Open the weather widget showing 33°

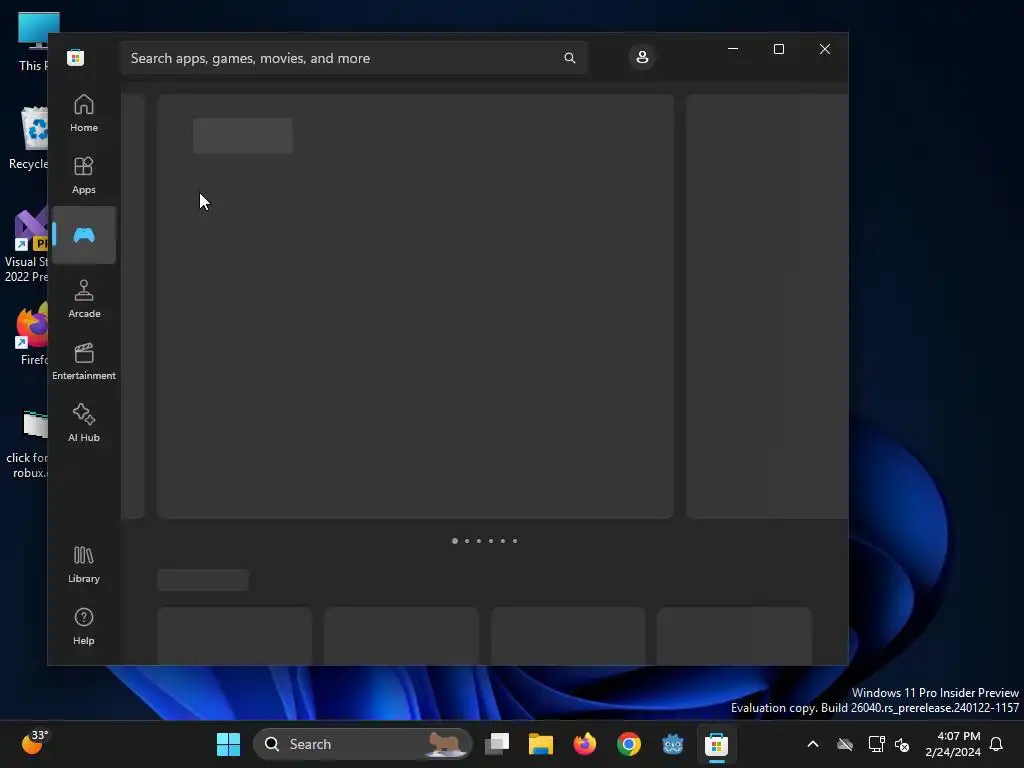coord(33,743)
